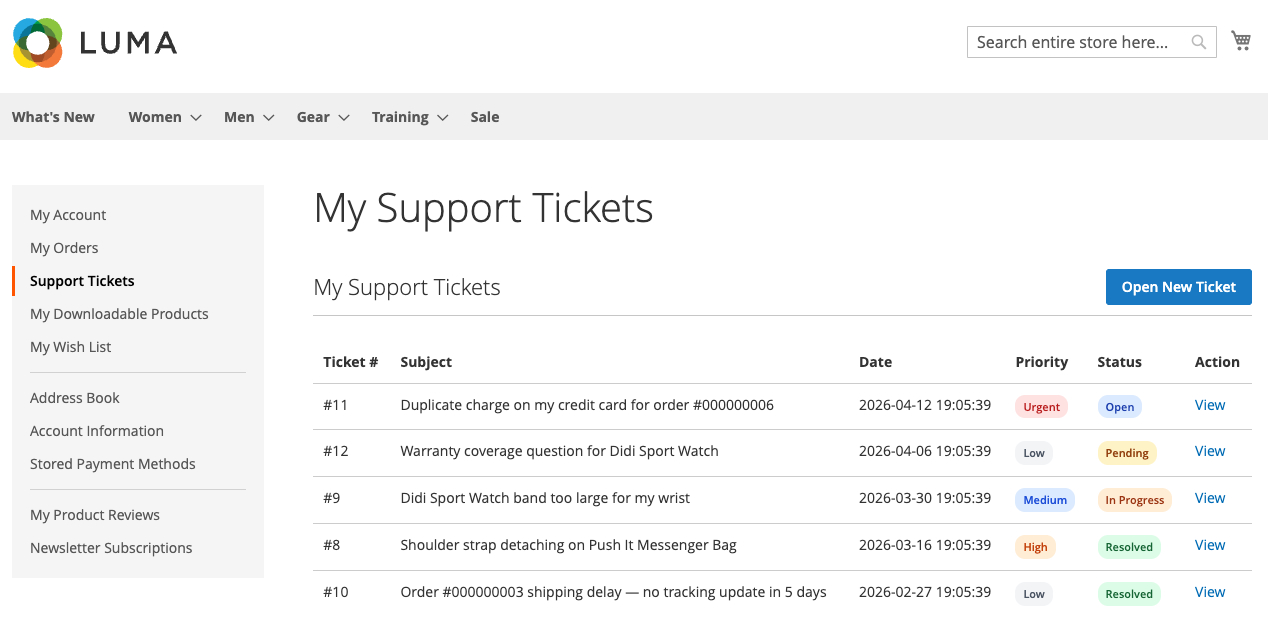Click Status column header
This screenshot has width=1268, height=621.
click(1119, 362)
